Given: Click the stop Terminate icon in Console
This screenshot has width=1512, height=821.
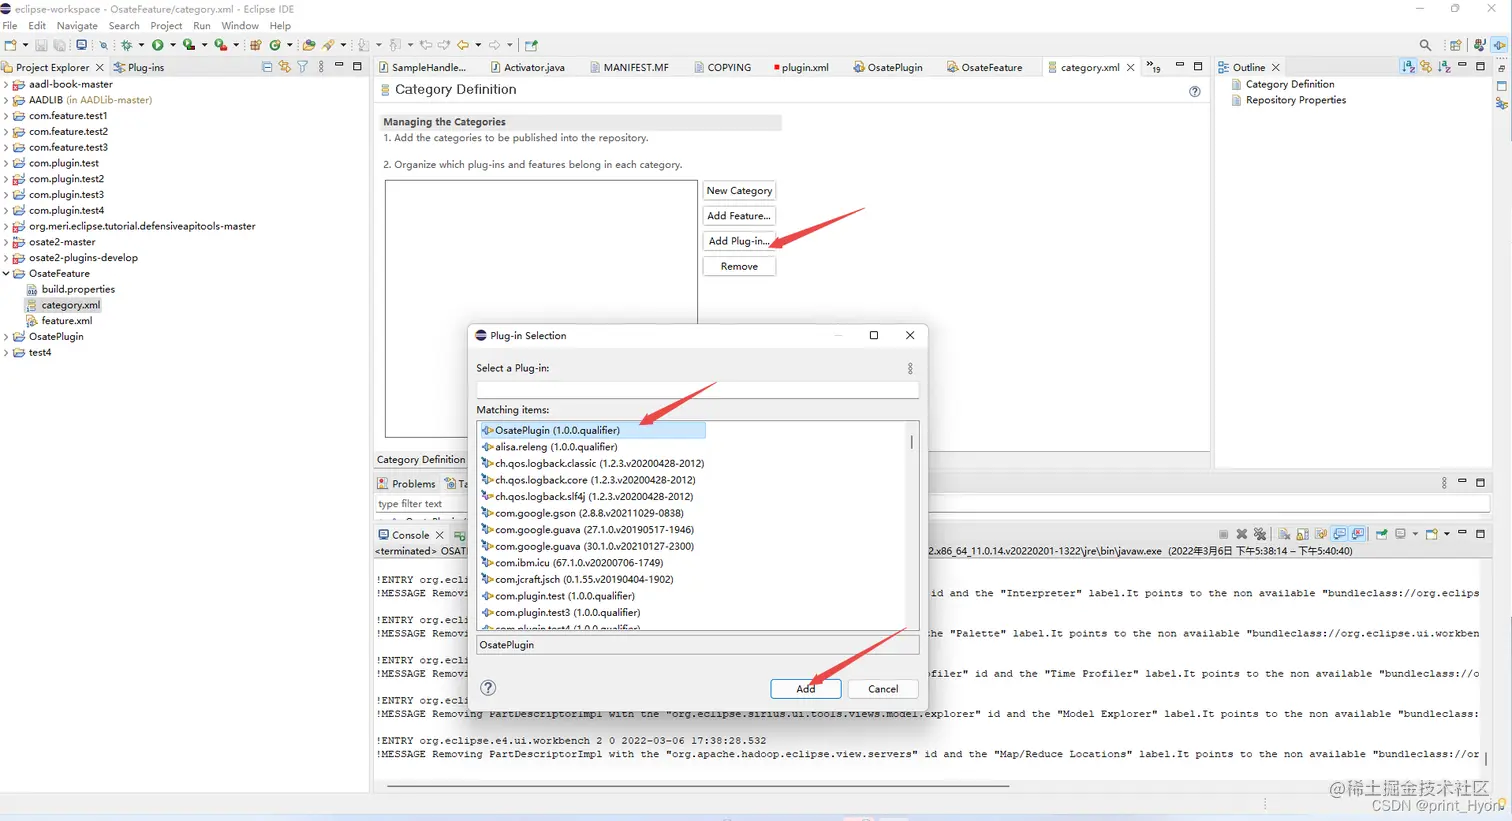Looking at the screenshot, I should click(1223, 535).
